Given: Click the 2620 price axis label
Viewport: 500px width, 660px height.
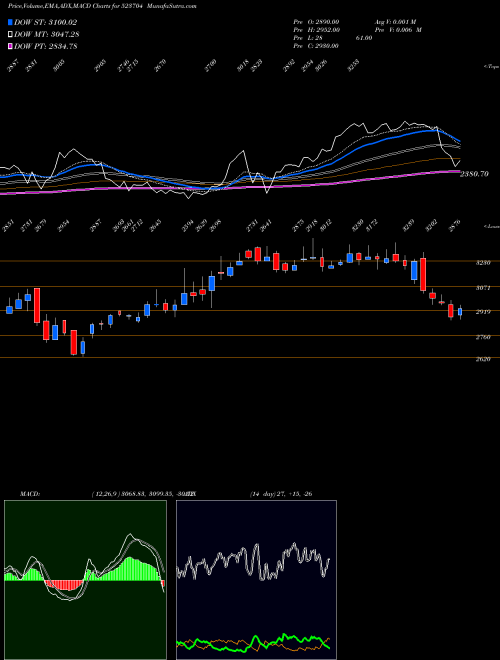Looking at the screenshot, I should (483, 360).
